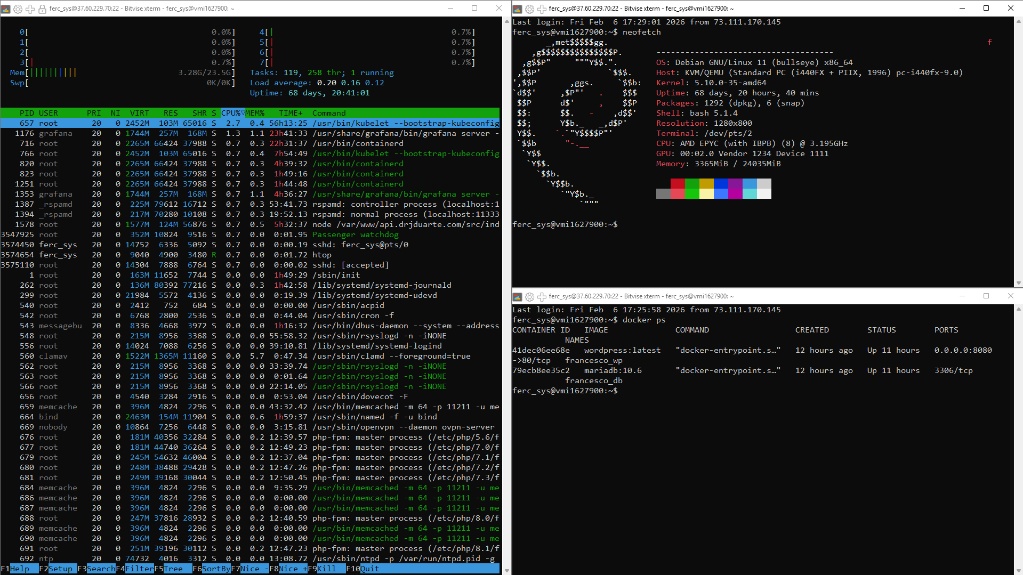Open the SortBy list in htop function bar
The height and width of the screenshot is (575, 1023).
point(215,568)
